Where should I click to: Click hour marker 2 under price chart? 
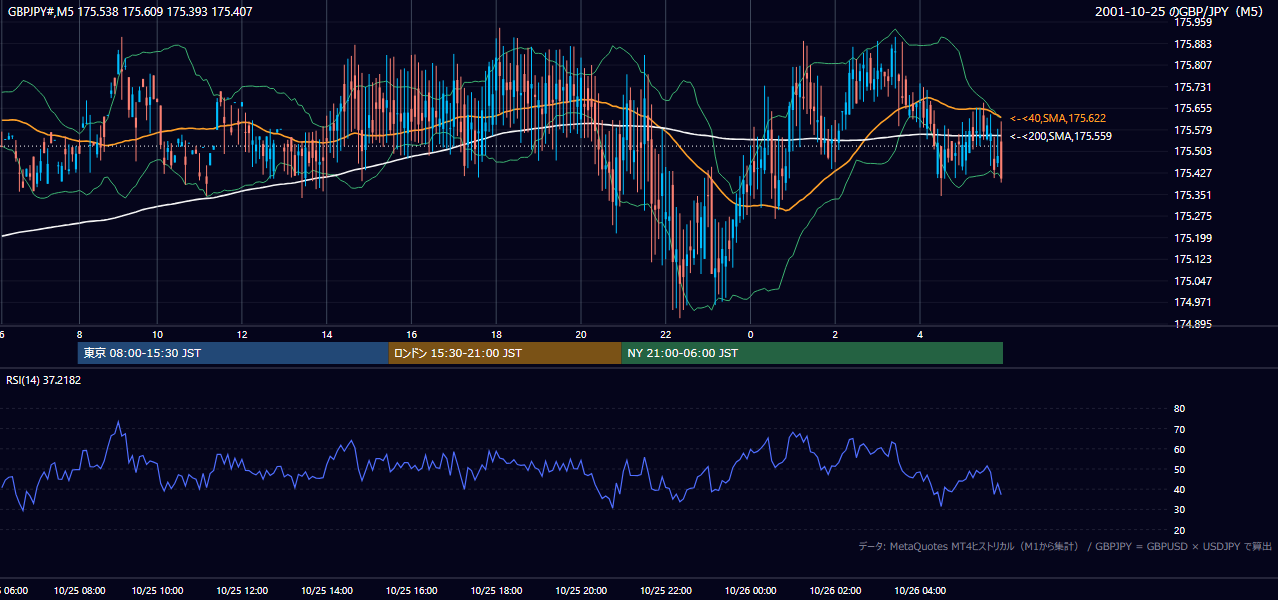point(835,334)
